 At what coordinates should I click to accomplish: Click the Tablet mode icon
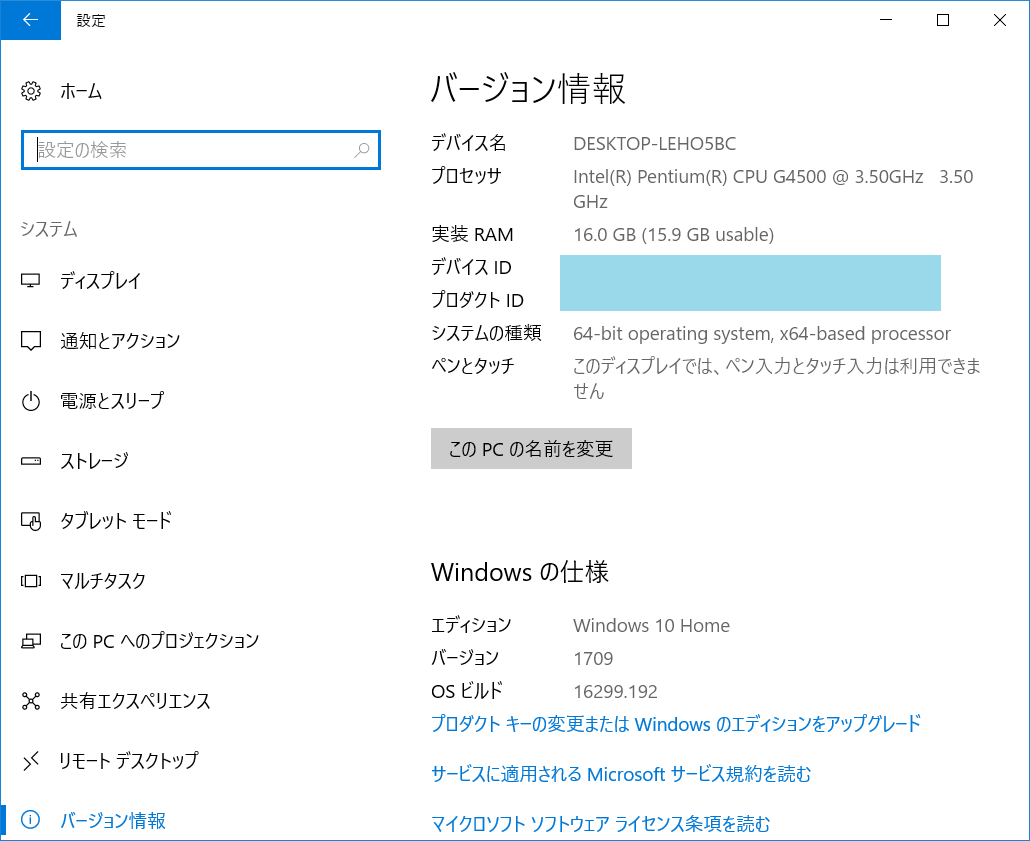tap(31, 521)
